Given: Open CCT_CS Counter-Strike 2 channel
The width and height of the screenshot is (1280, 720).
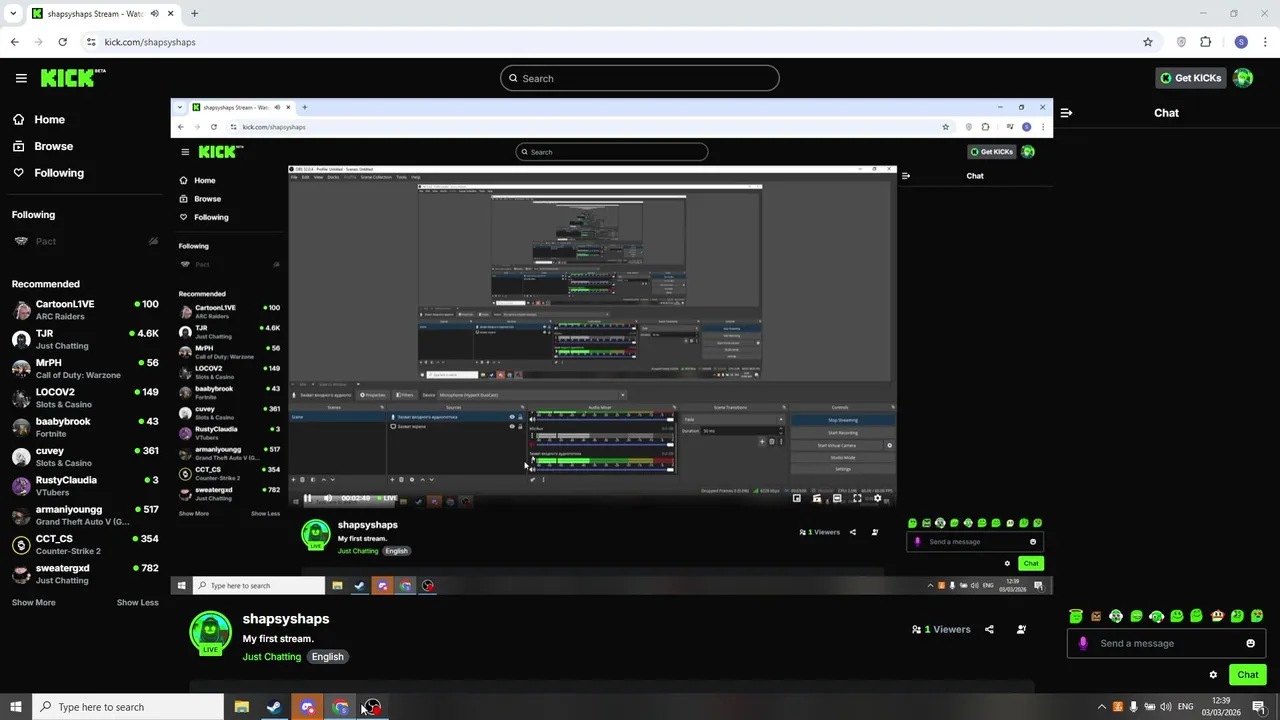Looking at the screenshot, I should [x=85, y=545].
